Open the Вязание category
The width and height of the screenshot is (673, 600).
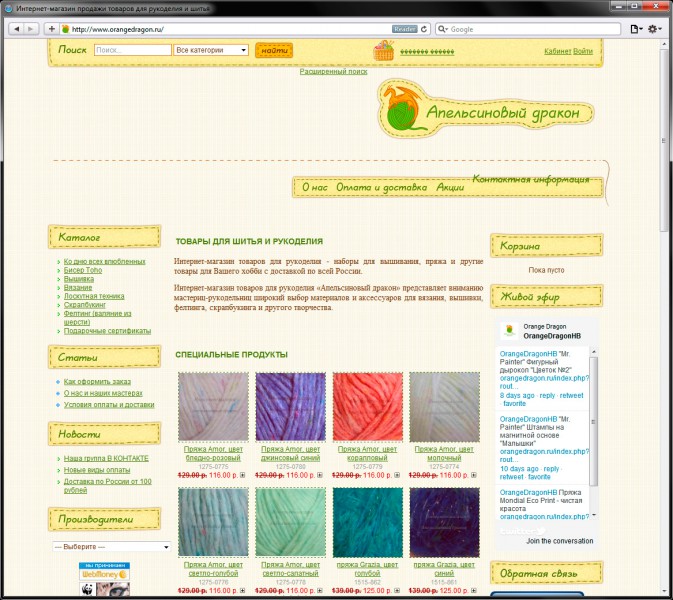click(x=78, y=287)
